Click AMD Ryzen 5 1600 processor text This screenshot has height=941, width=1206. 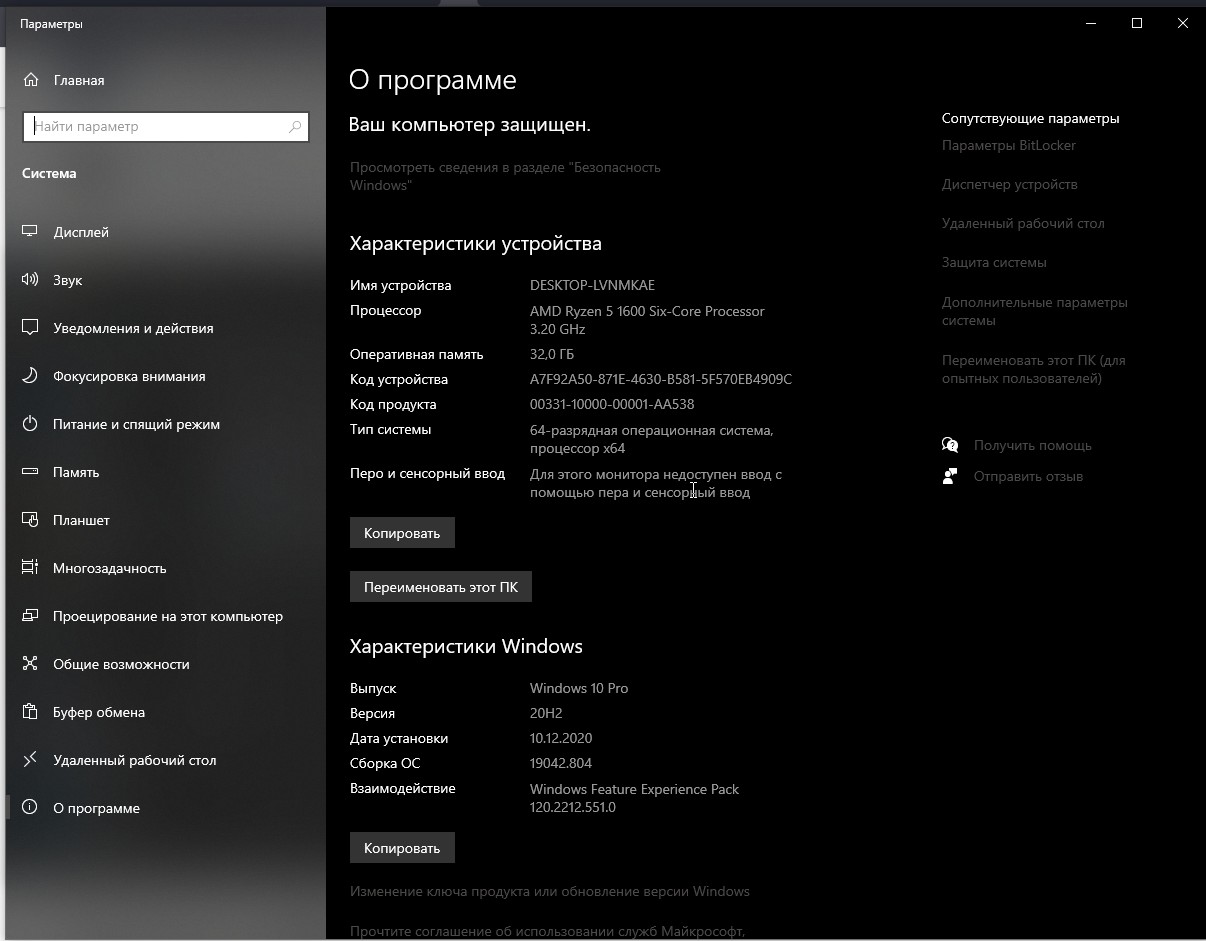point(647,320)
